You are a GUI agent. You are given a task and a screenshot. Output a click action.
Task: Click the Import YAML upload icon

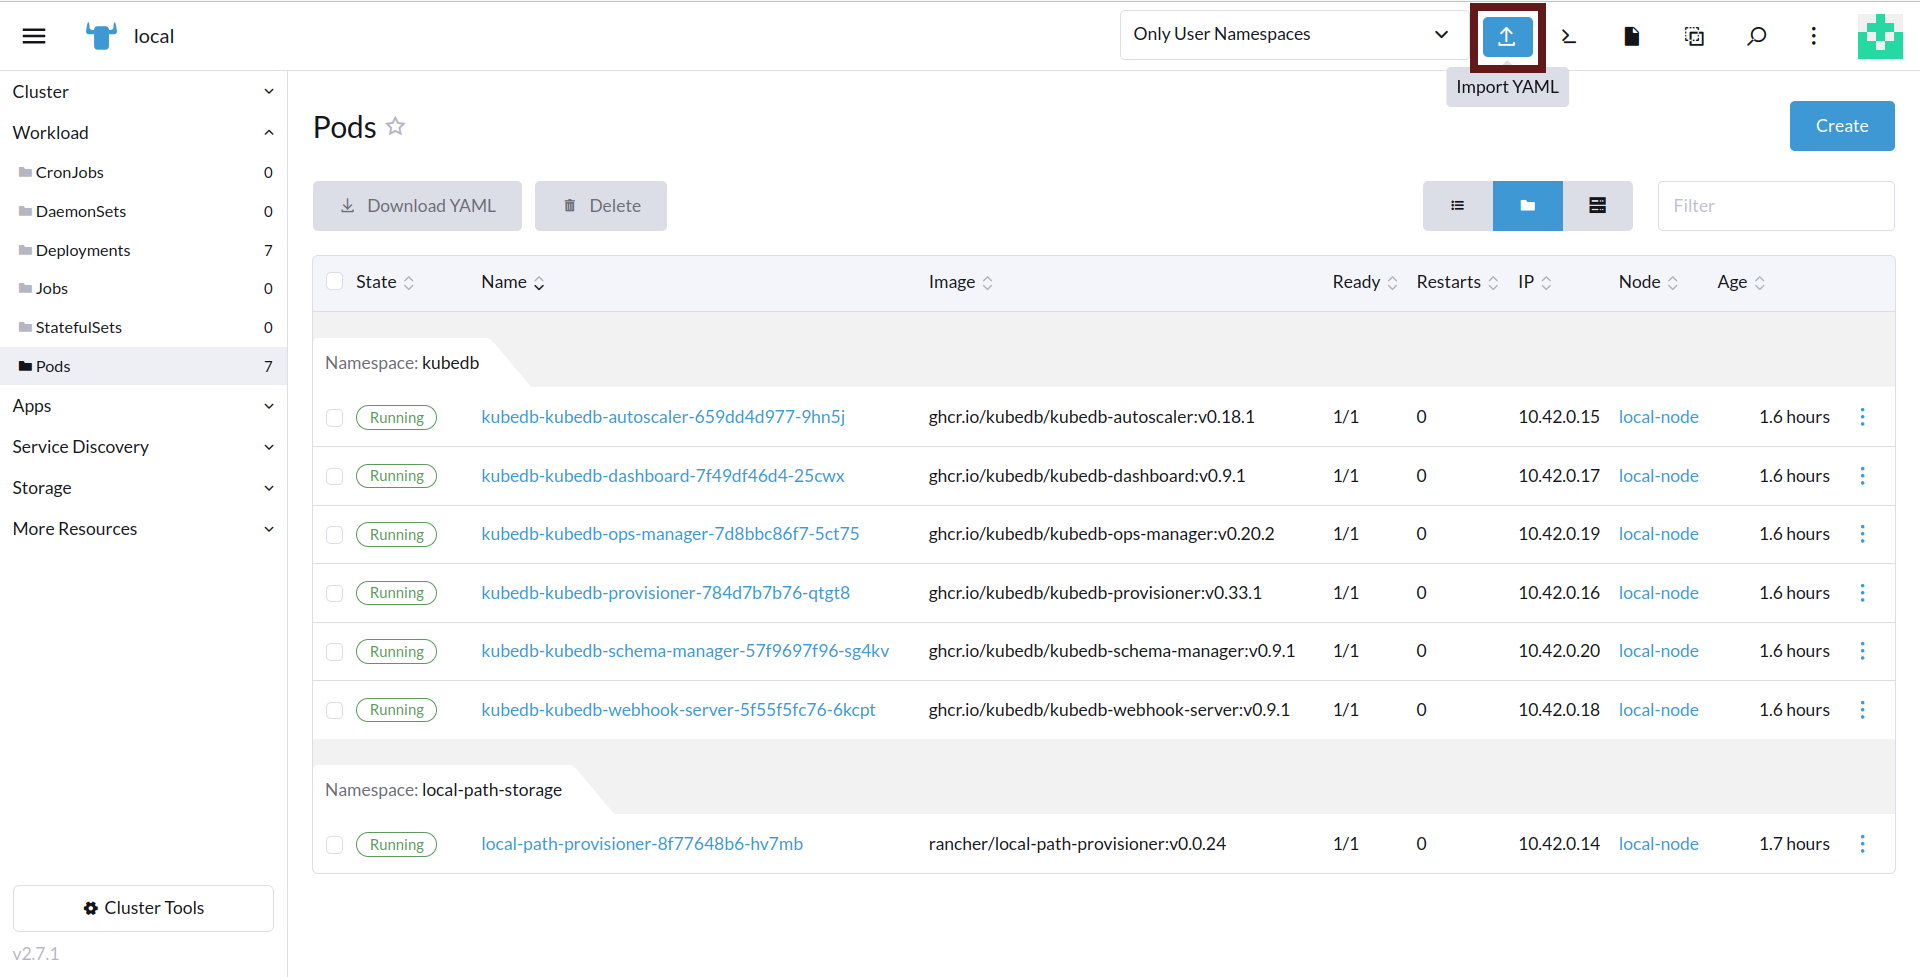tap(1507, 37)
